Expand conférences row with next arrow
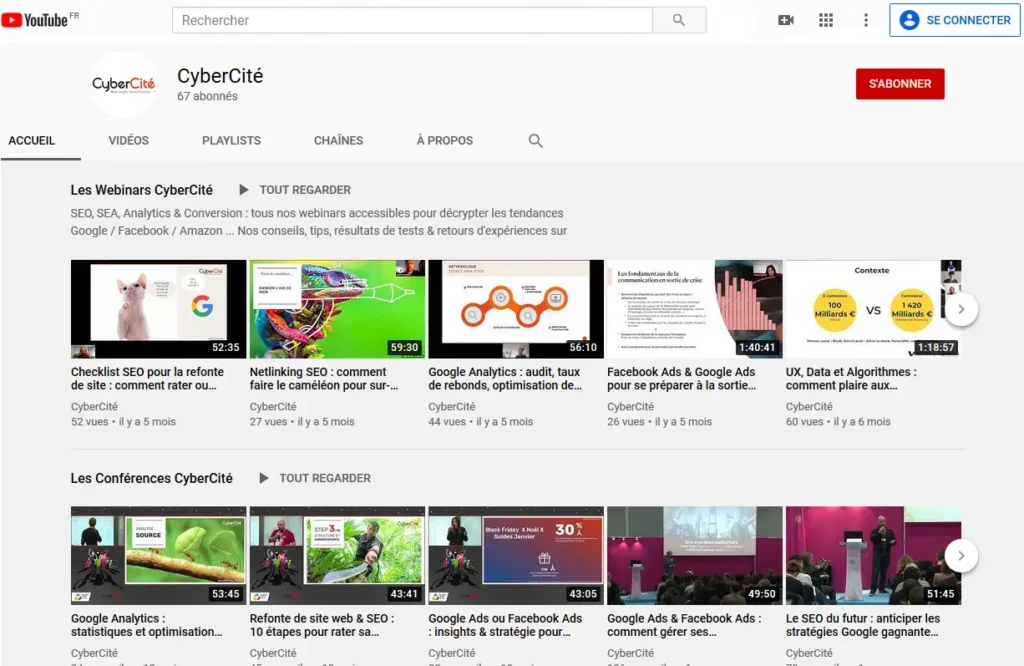The width and height of the screenshot is (1024, 666). [961, 556]
